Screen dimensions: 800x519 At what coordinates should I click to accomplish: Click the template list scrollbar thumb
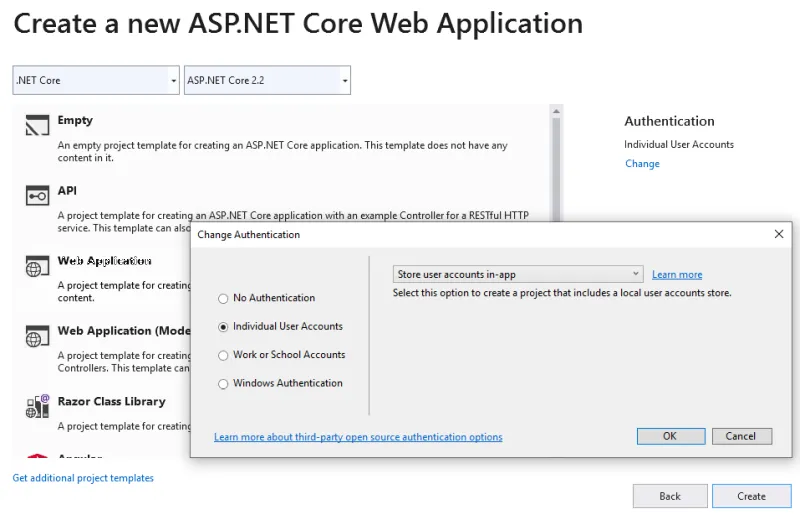(556, 169)
